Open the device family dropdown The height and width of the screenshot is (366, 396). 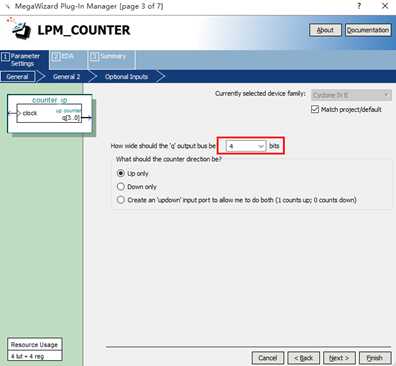(351, 95)
